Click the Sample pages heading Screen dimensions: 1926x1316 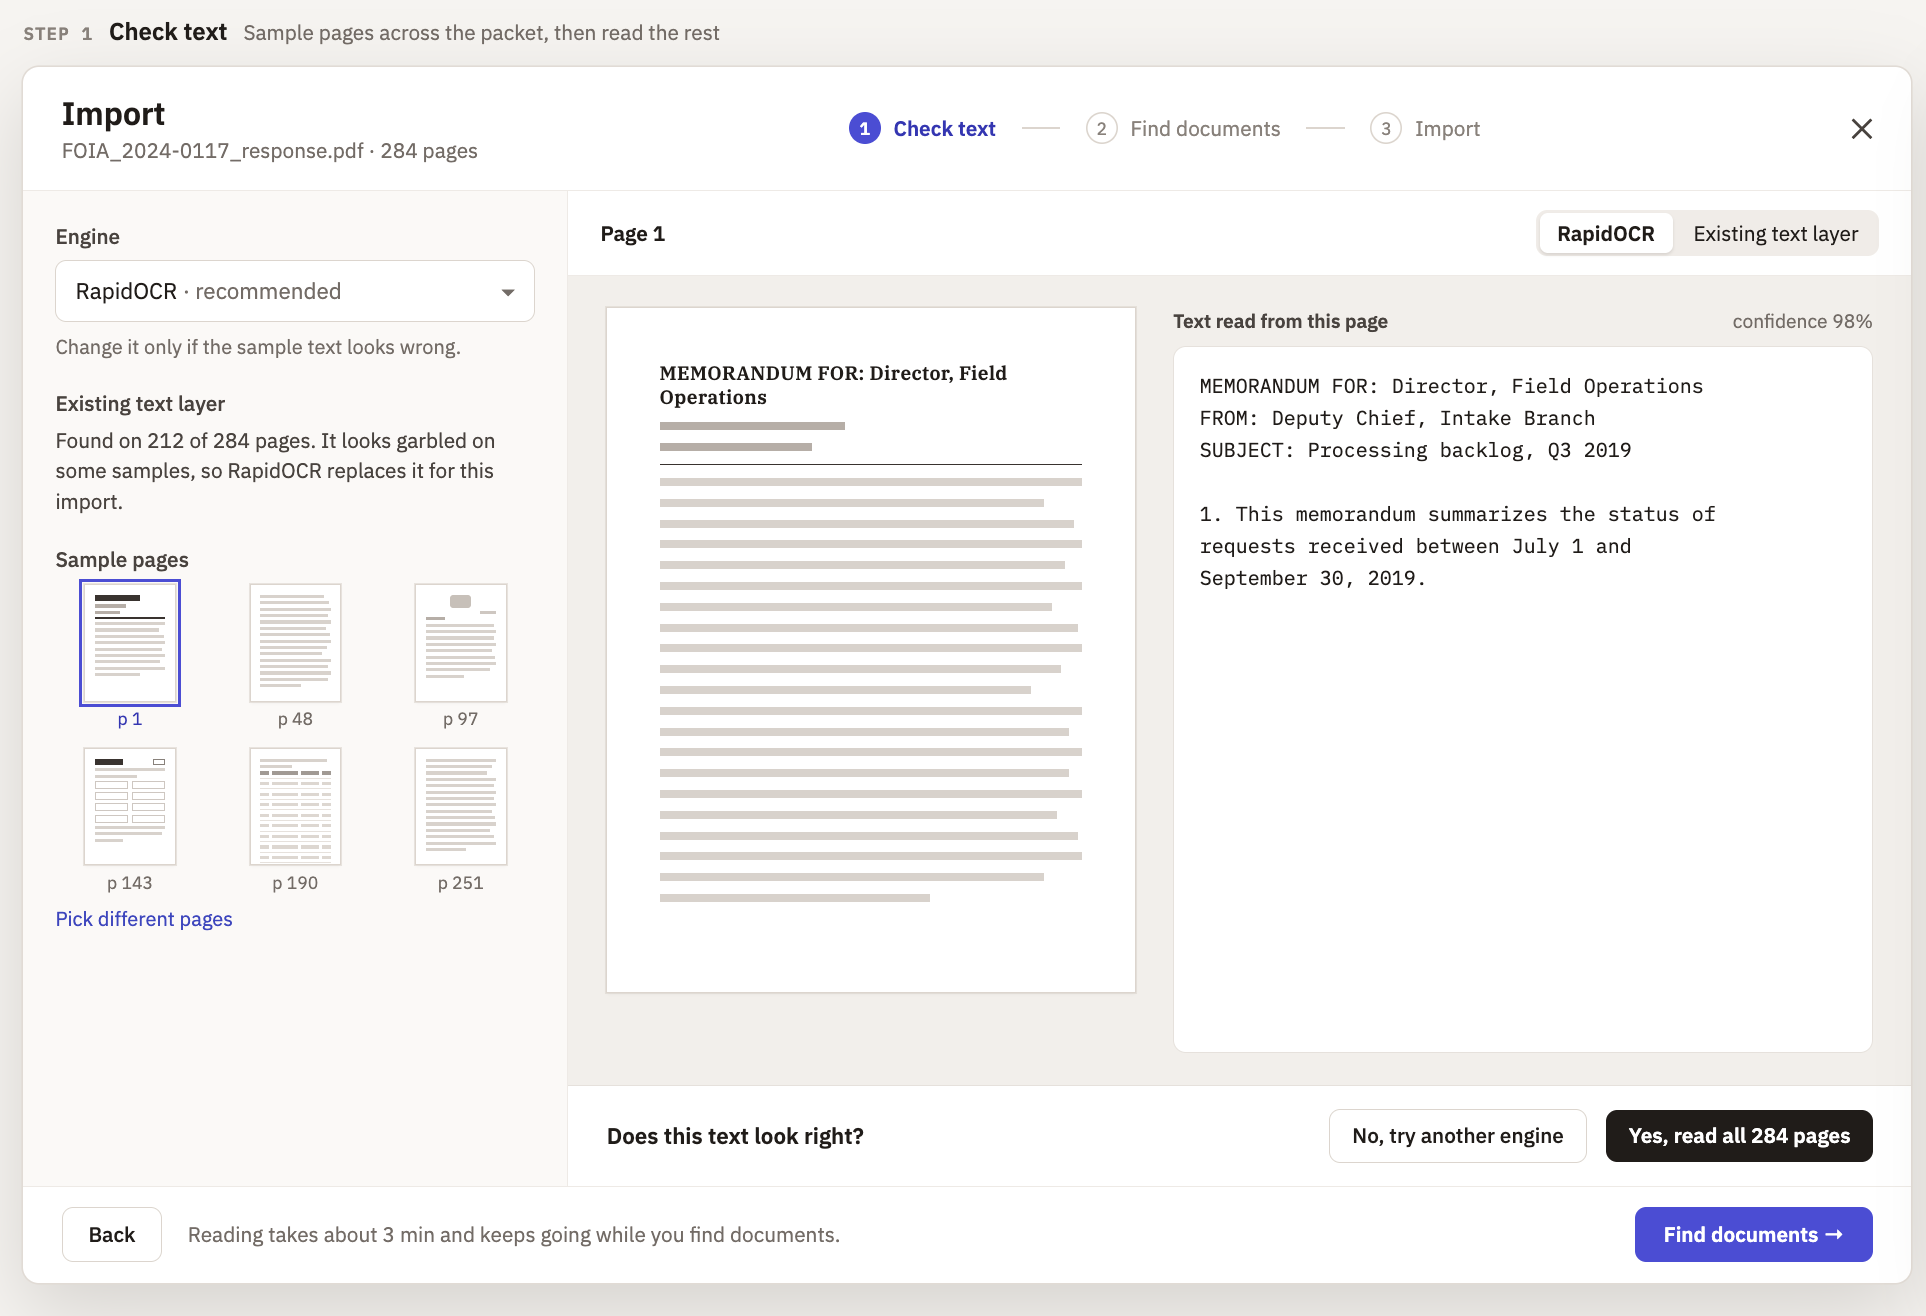[x=122, y=560]
